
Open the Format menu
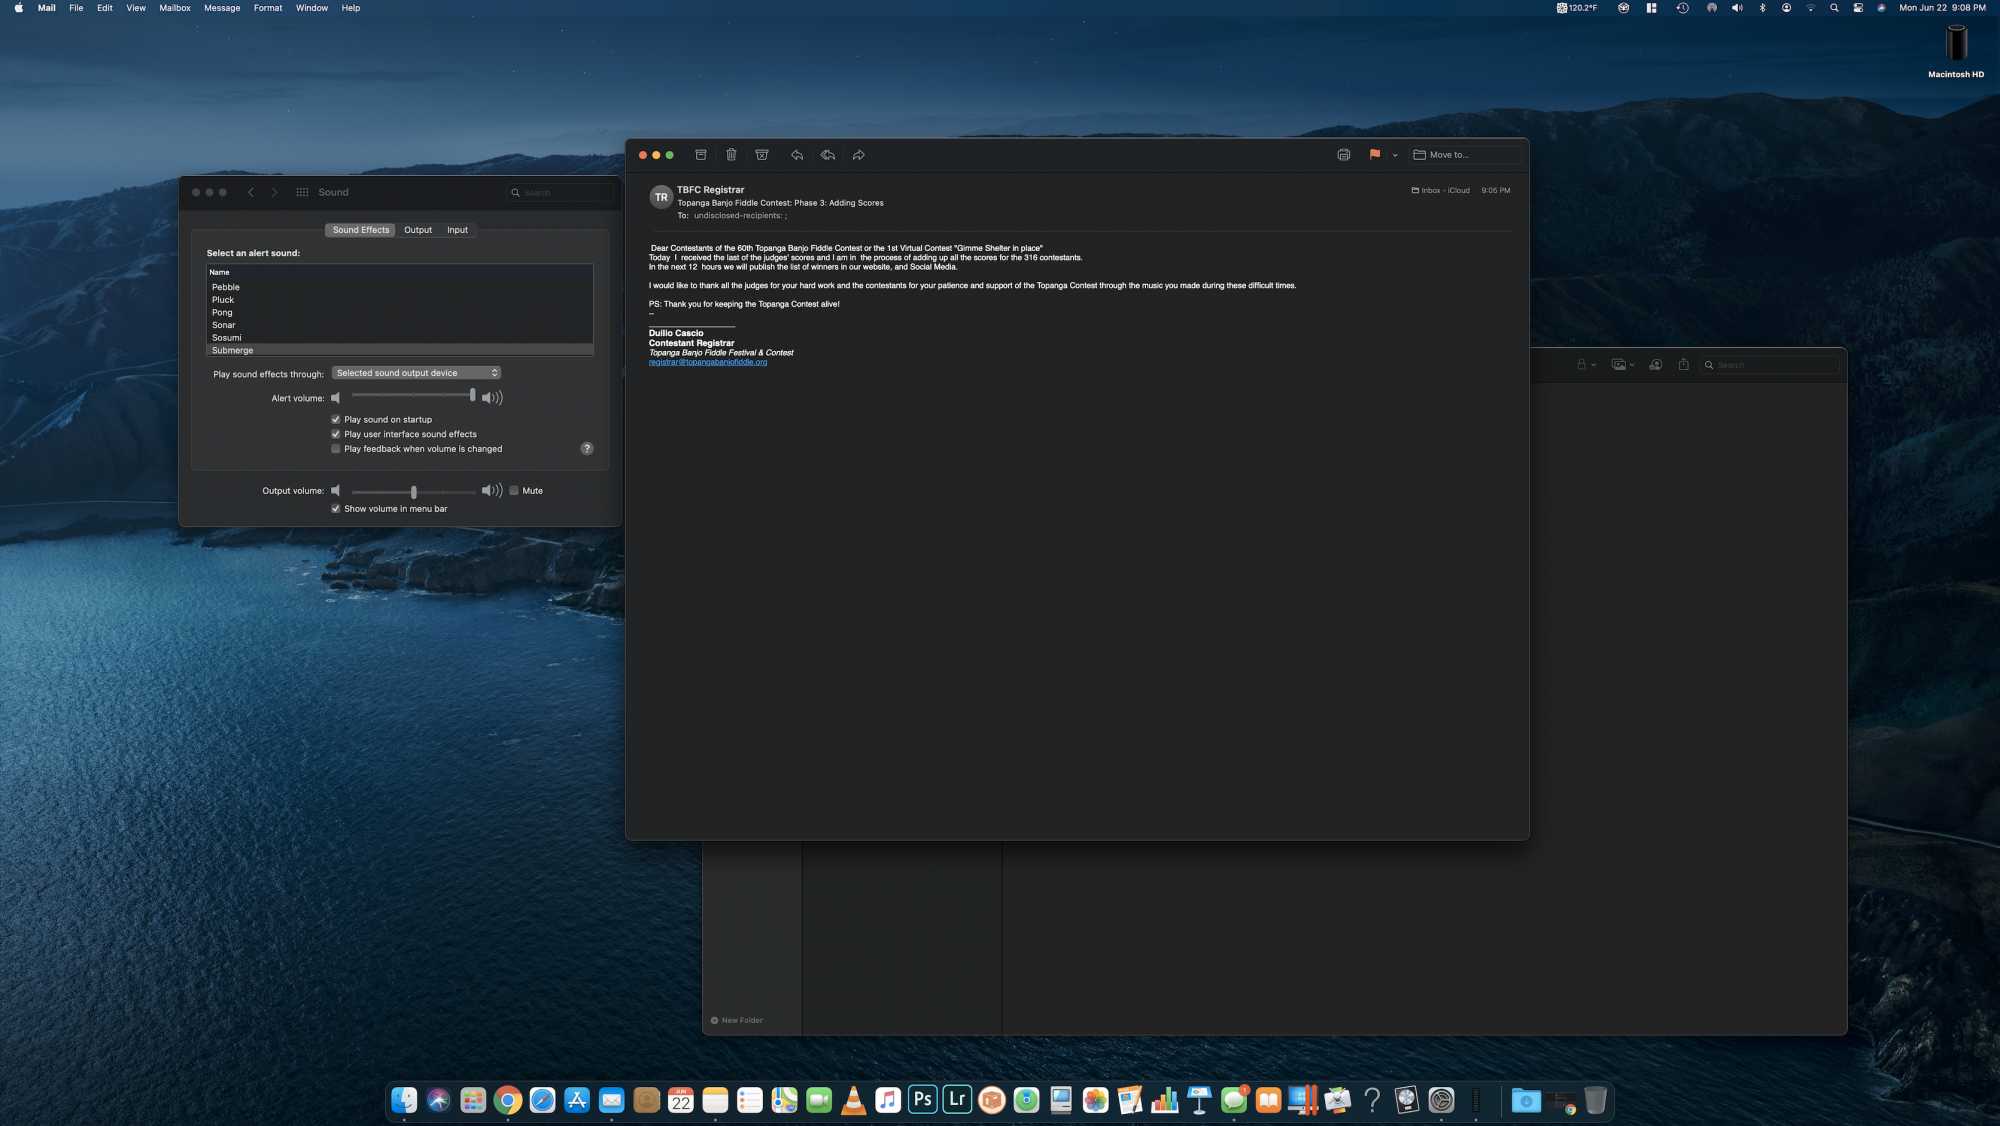pyautogui.click(x=268, y=8)
